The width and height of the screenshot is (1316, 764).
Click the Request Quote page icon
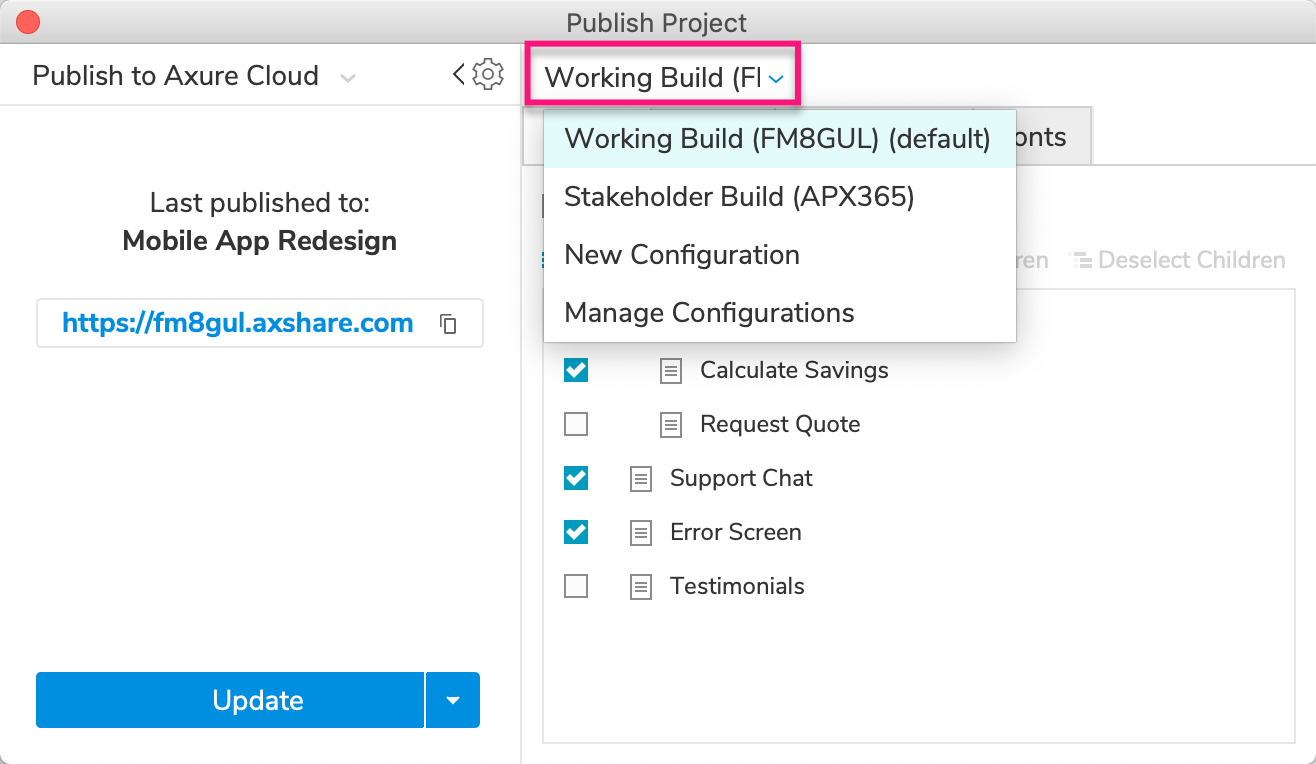671,425
